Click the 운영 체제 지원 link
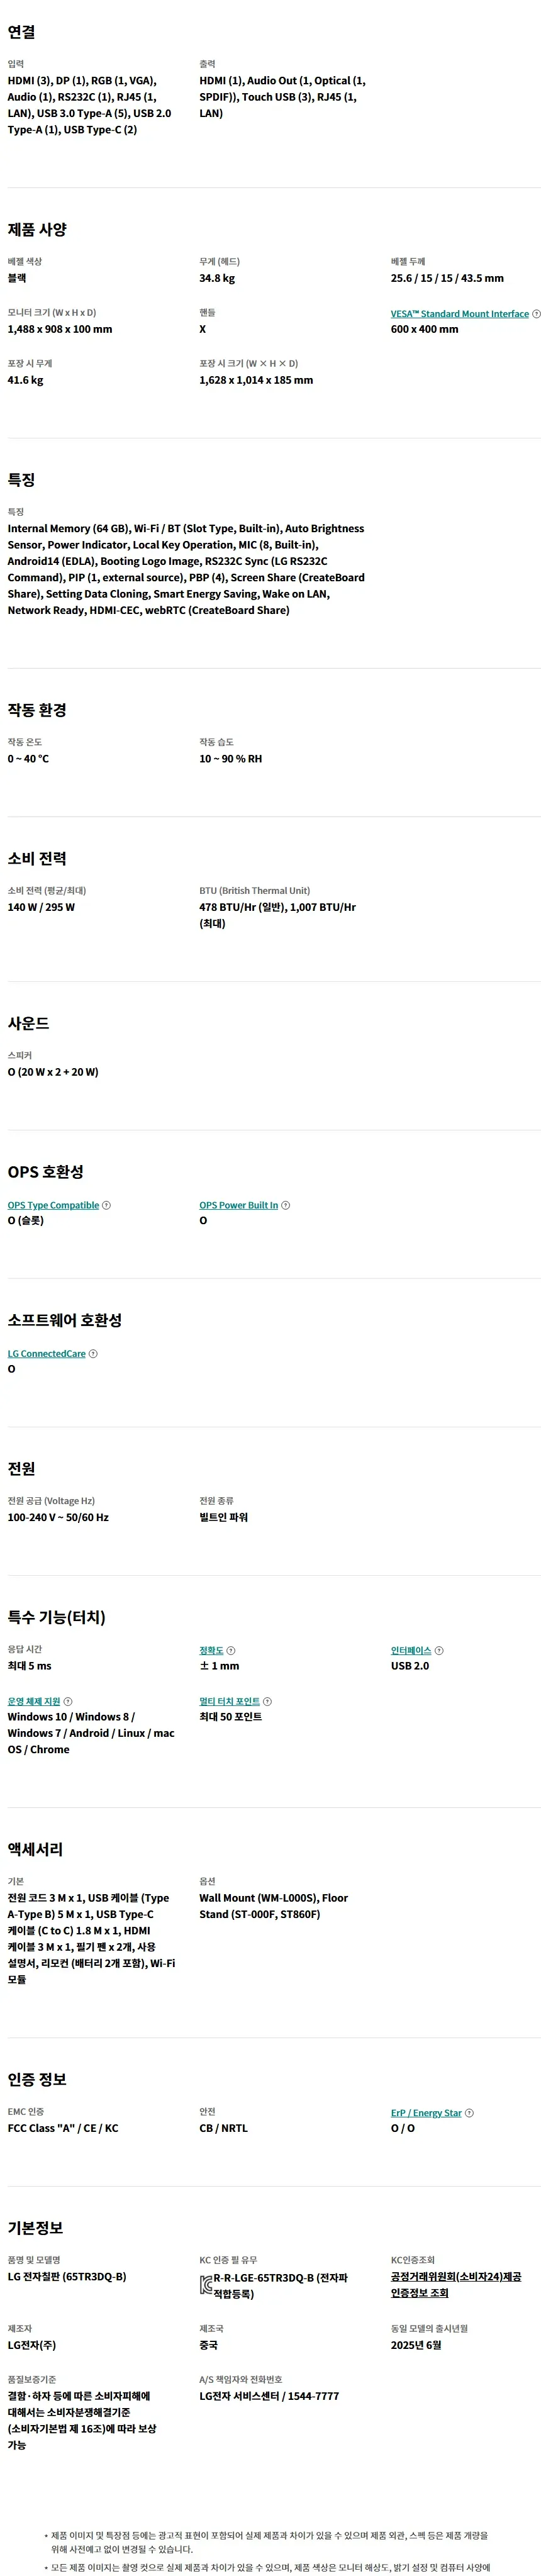This screenshot has height=2576, width=541. point(34,1701)
